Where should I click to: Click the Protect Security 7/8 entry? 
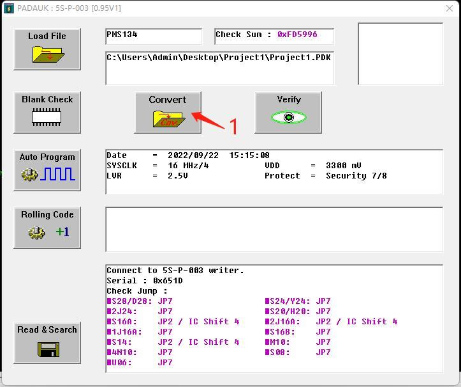tap(326, 176)
